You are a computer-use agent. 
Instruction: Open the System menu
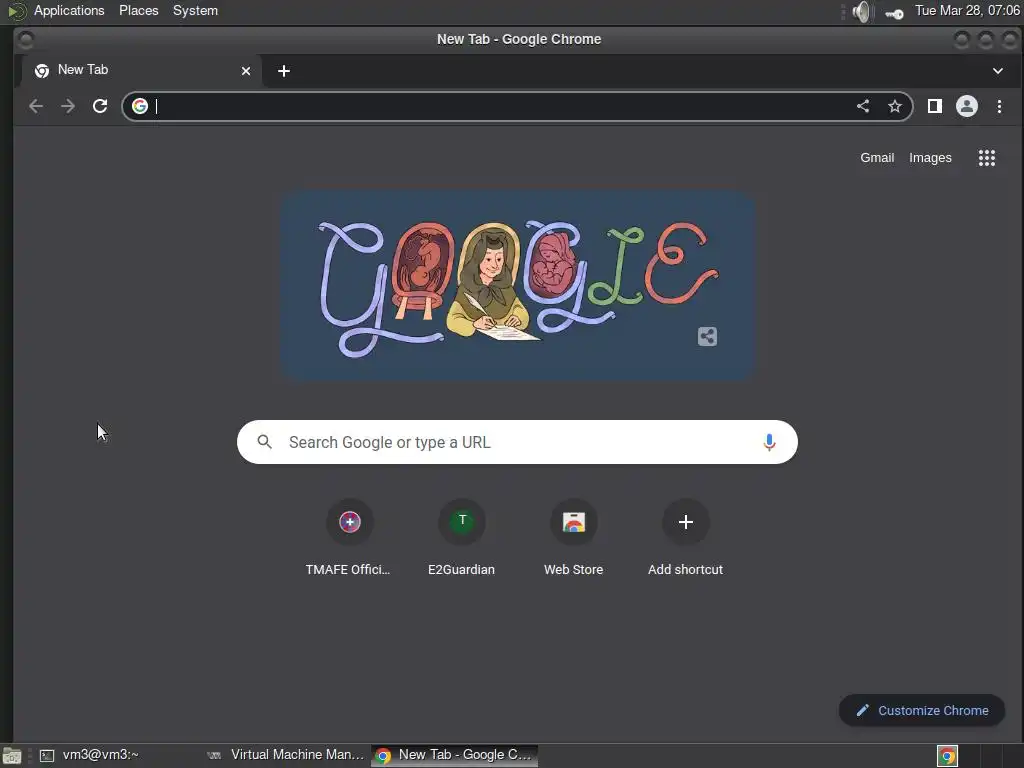coord(195,10)
